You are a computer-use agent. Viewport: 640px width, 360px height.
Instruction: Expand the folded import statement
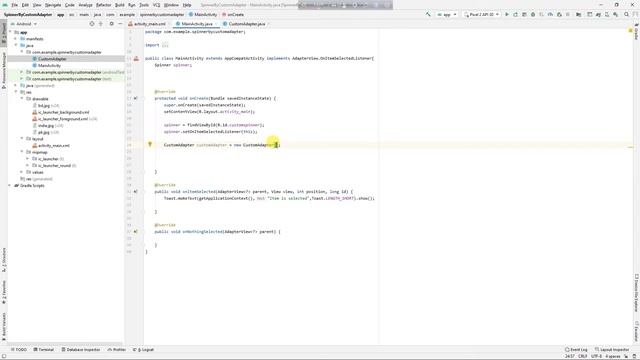(164, 45)
